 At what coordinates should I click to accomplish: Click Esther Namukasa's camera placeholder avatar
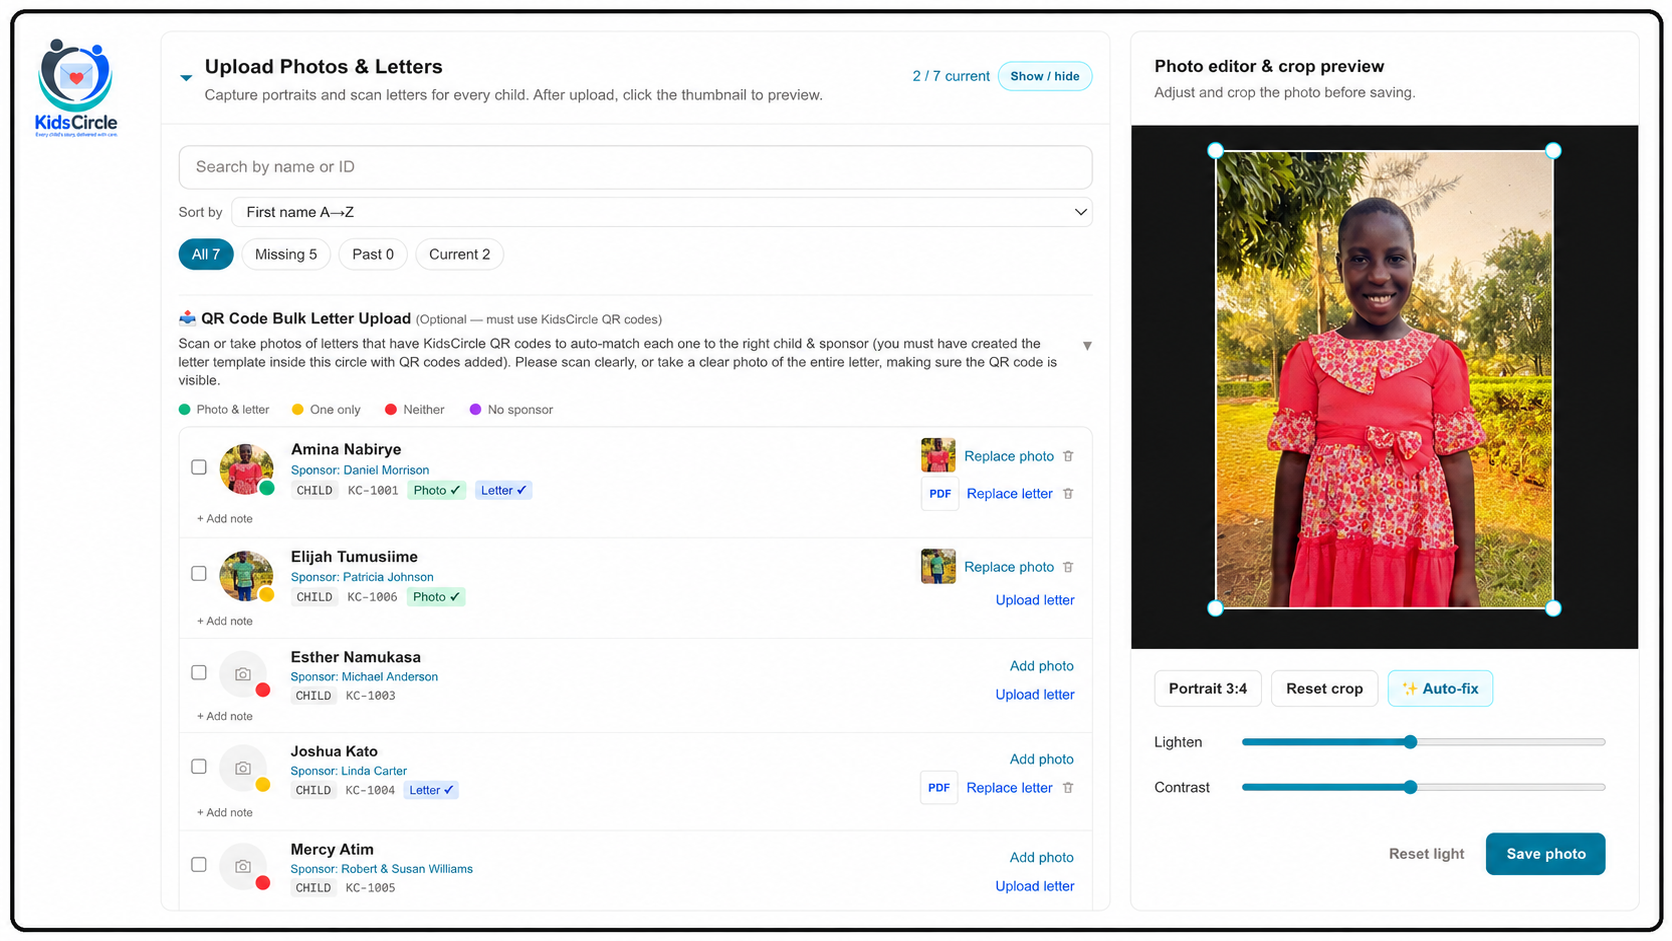243,675
